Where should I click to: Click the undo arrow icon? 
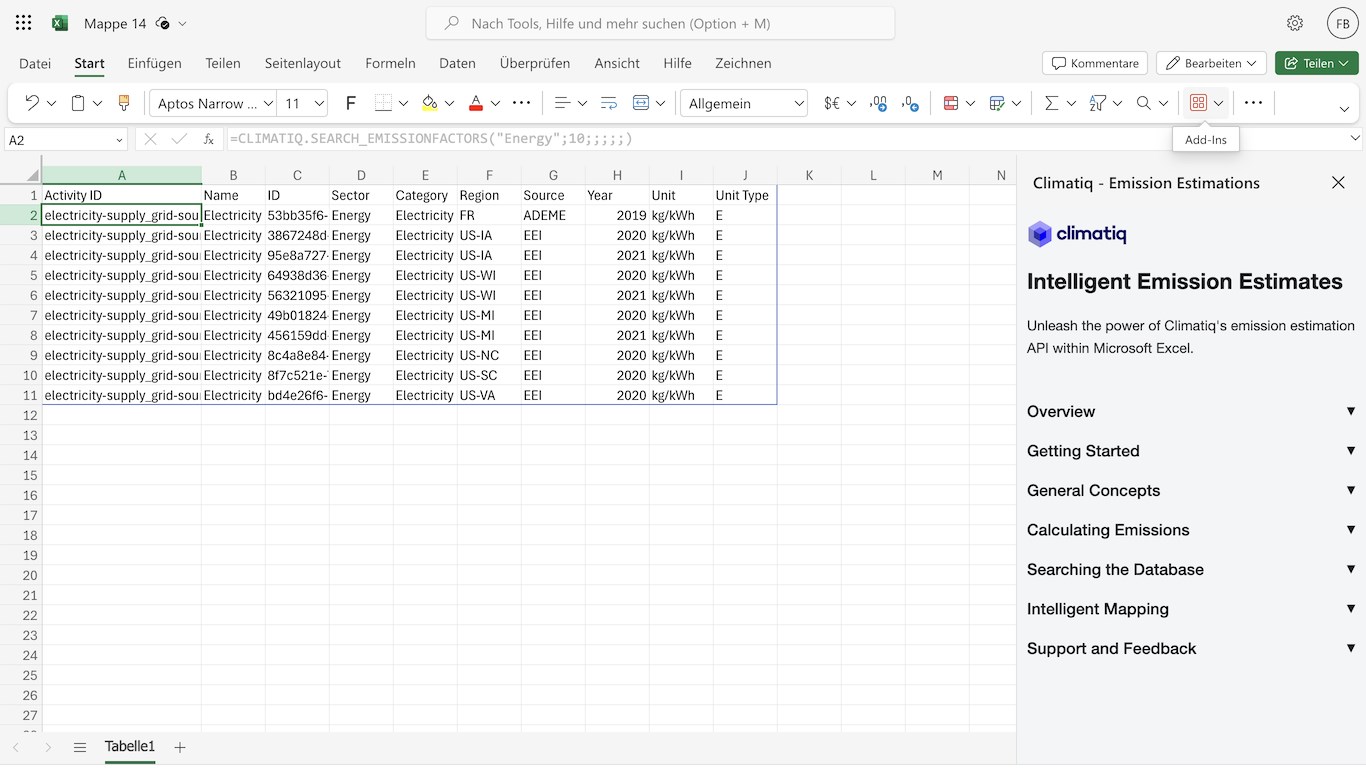pos(31,103)
